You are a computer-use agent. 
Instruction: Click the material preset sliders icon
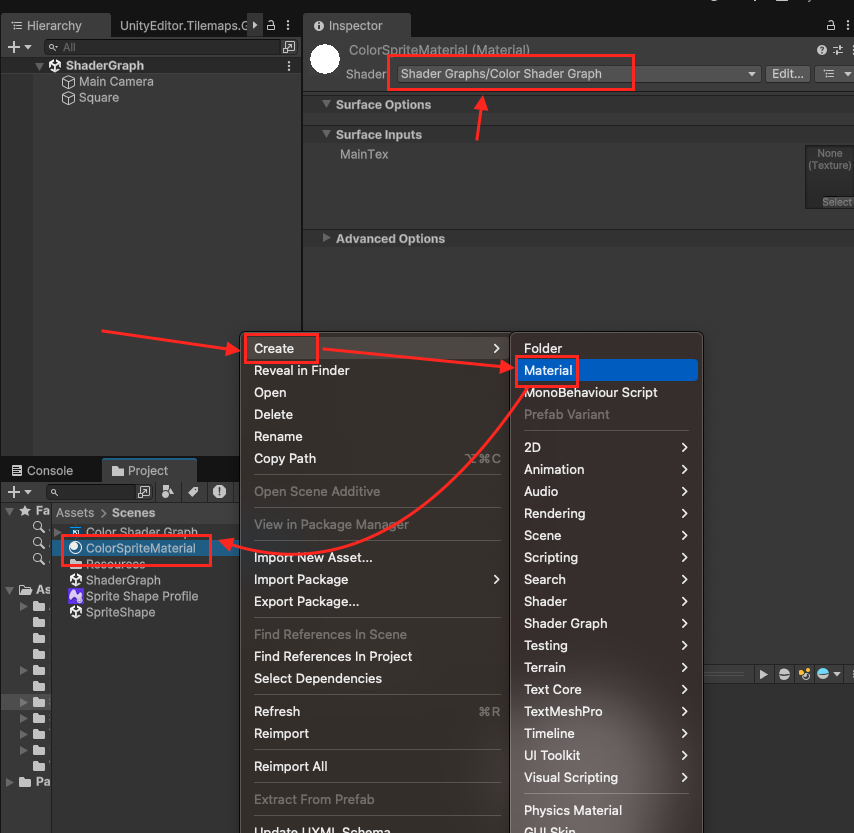tap(838, 50)
